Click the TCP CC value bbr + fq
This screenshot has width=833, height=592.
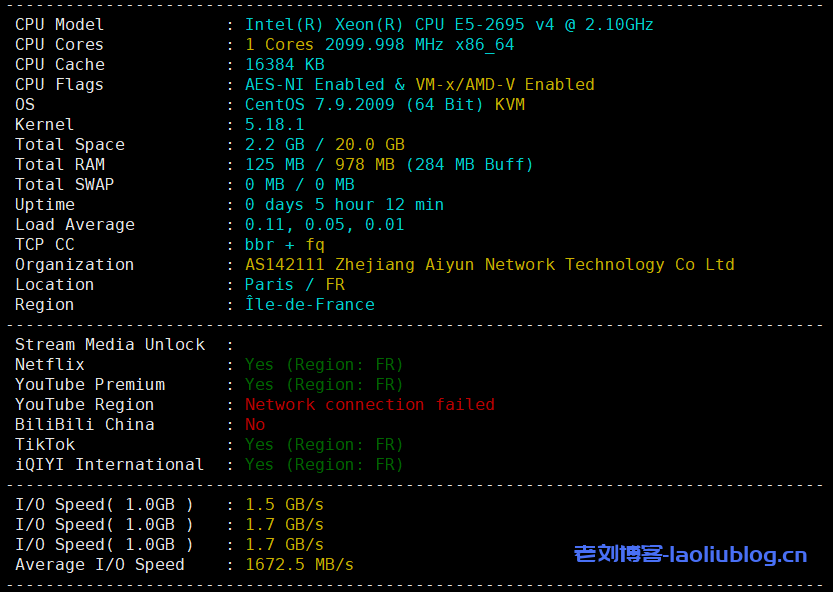point(284,244)
